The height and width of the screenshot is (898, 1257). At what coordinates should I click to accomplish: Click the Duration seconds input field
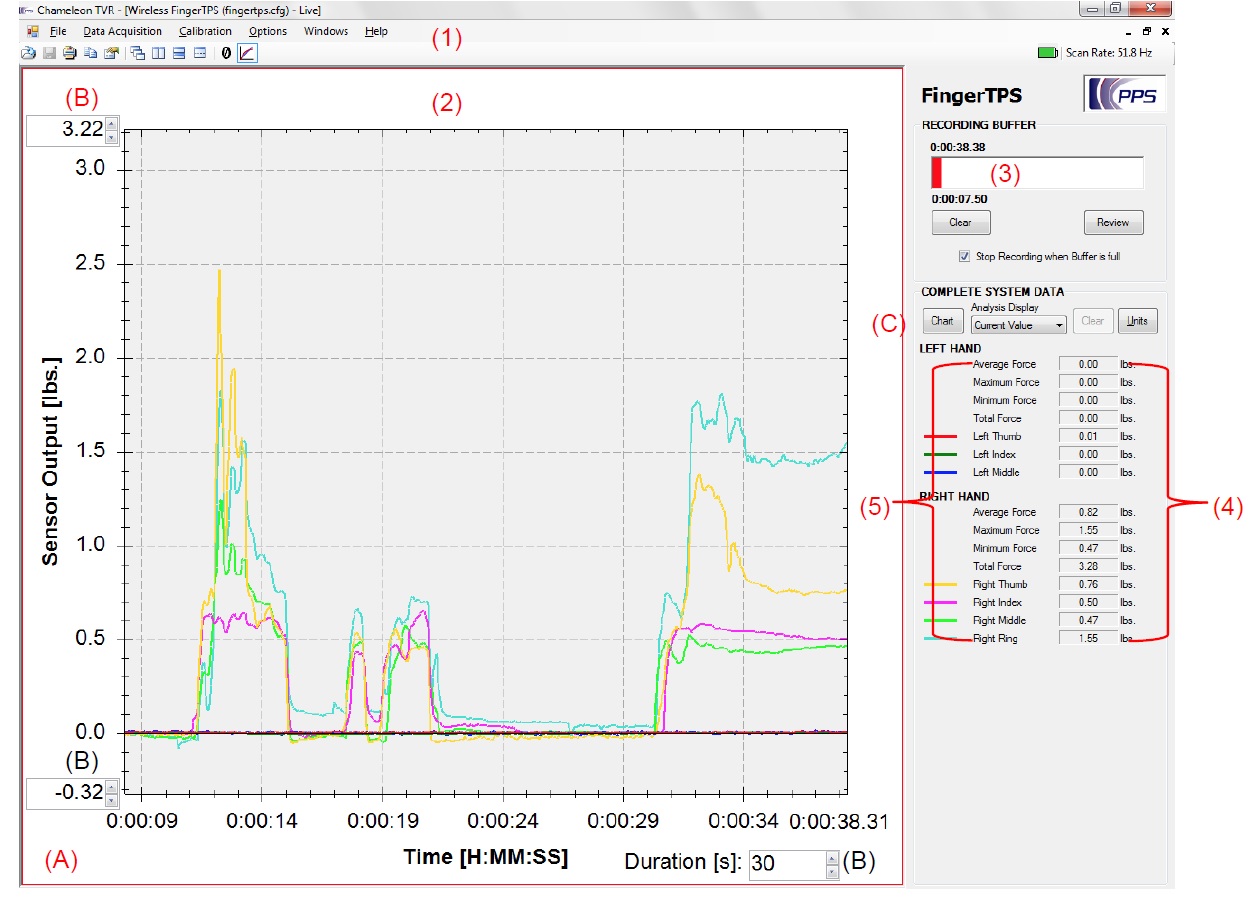[x=784, y=863]
